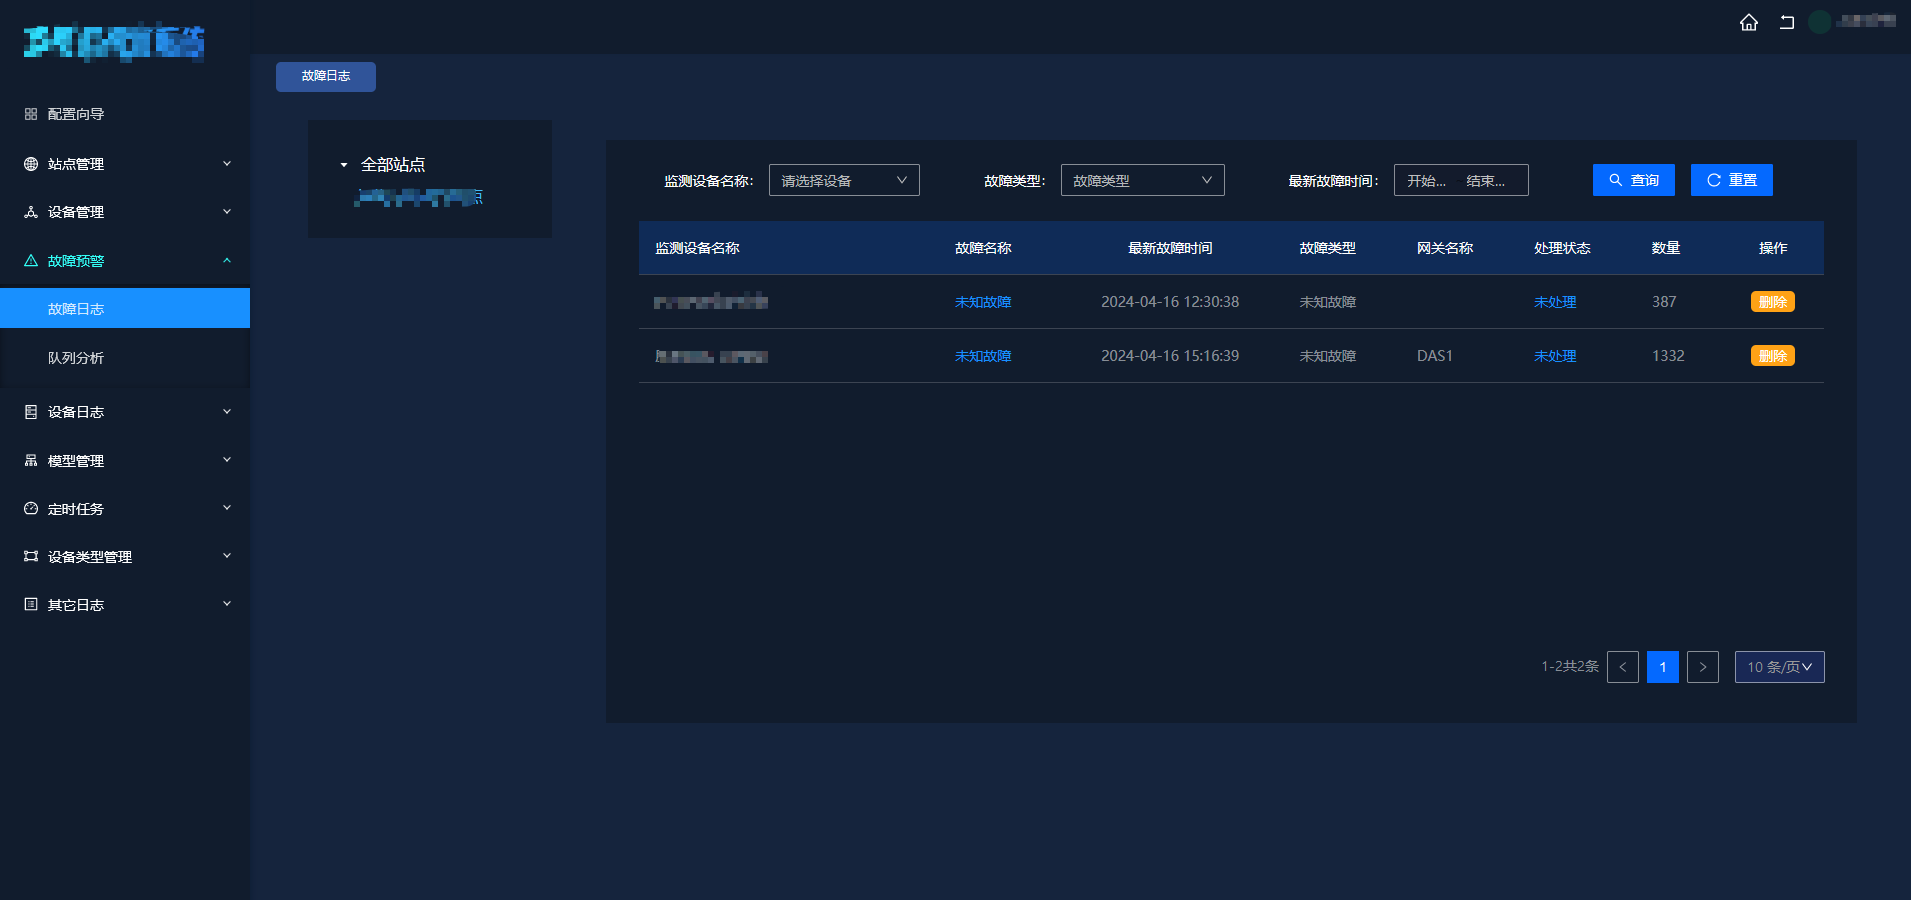Click the 最新故障时间 column header
The image size is (1911, 900).
tap(1170, 248)
